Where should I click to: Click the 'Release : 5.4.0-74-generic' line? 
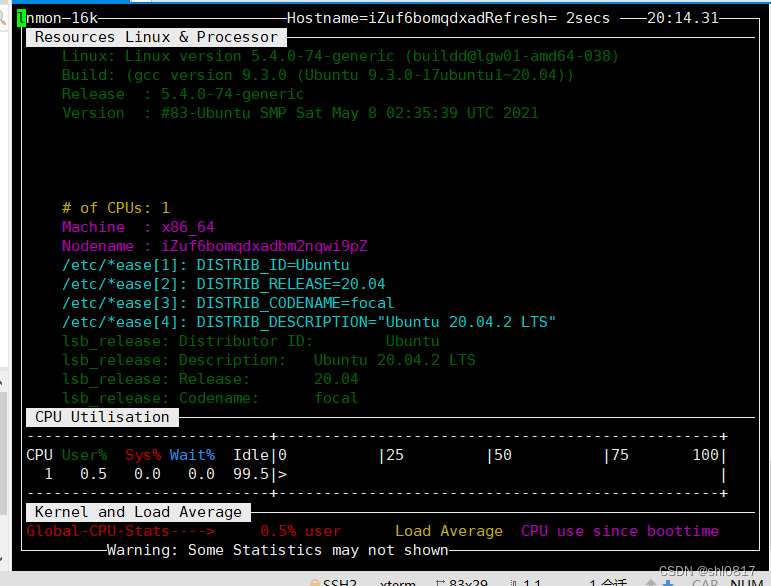183,94
